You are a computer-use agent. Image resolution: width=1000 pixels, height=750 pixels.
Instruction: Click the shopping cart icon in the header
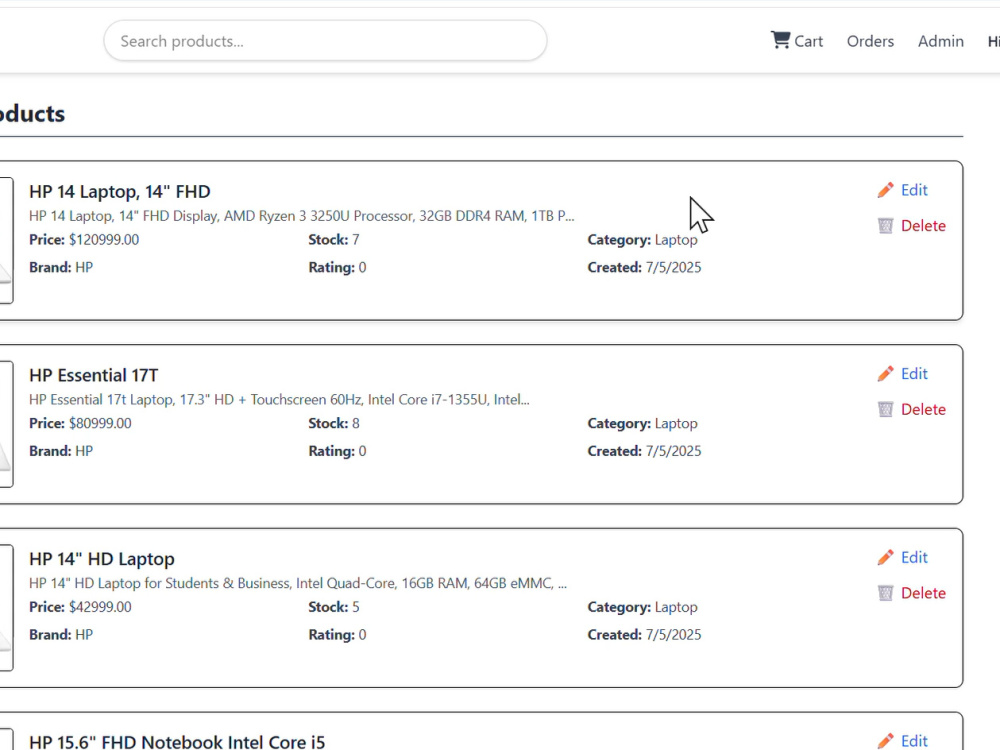780,40
